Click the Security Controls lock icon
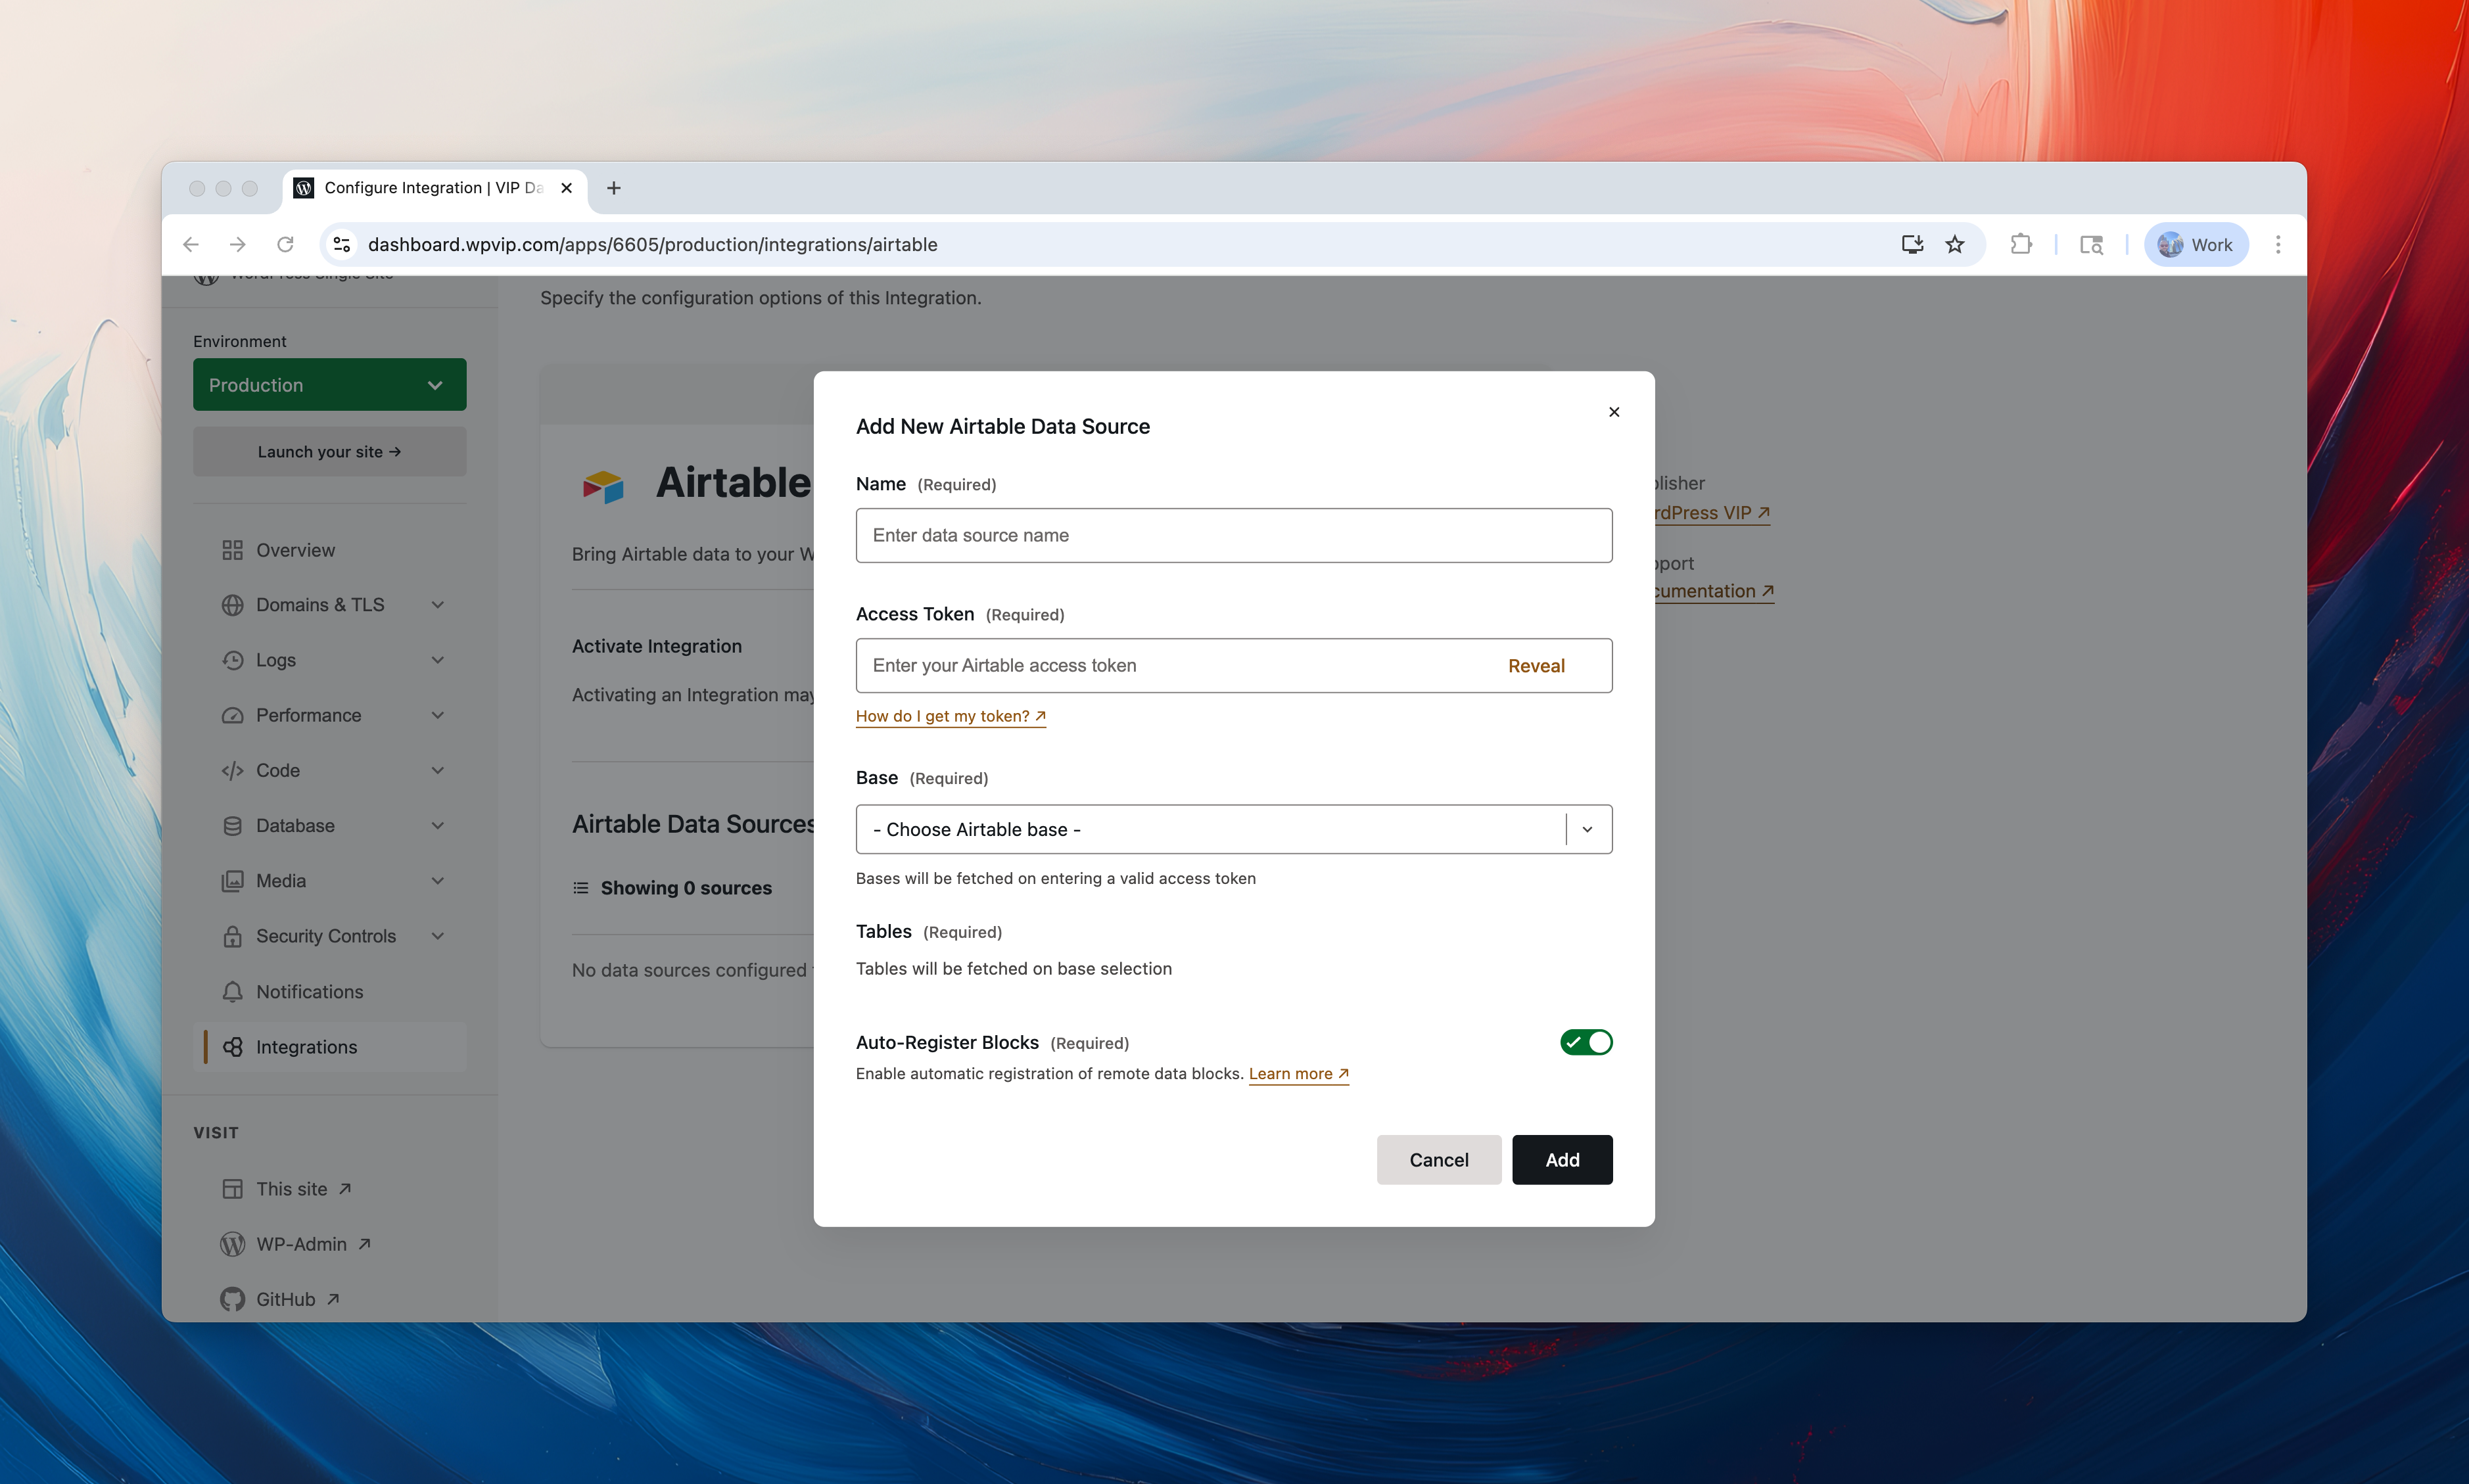This screenshot has width=2469, height=1484. [232, 936]
